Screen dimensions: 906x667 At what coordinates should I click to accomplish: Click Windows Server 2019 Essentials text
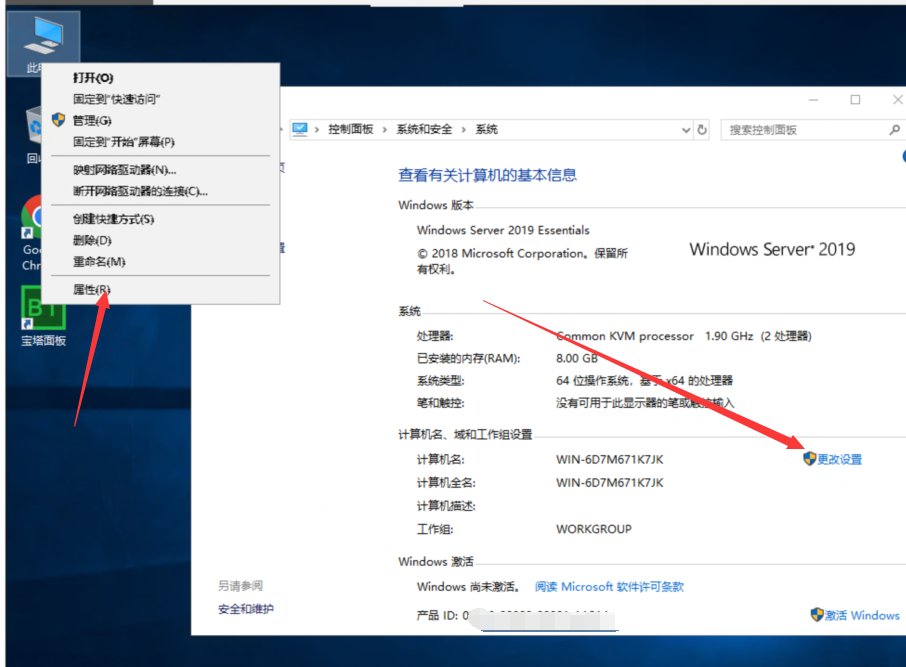503,230
